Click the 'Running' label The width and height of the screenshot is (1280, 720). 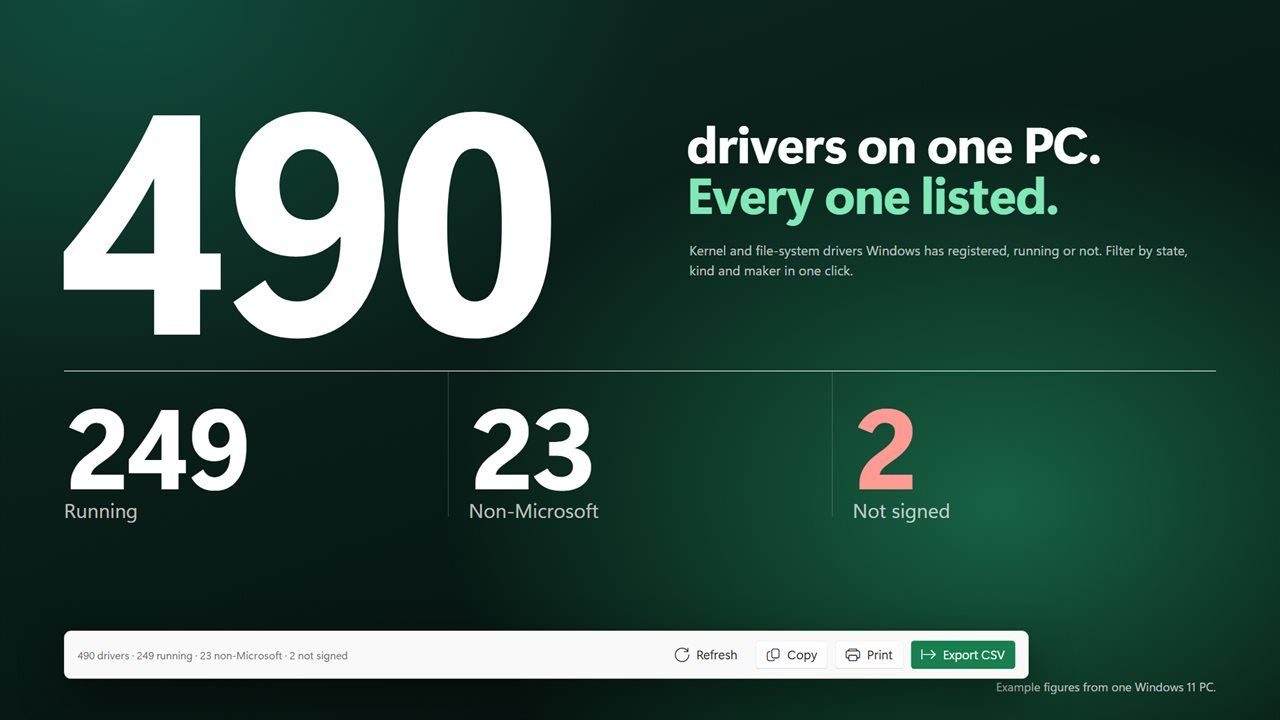point(100,511)
